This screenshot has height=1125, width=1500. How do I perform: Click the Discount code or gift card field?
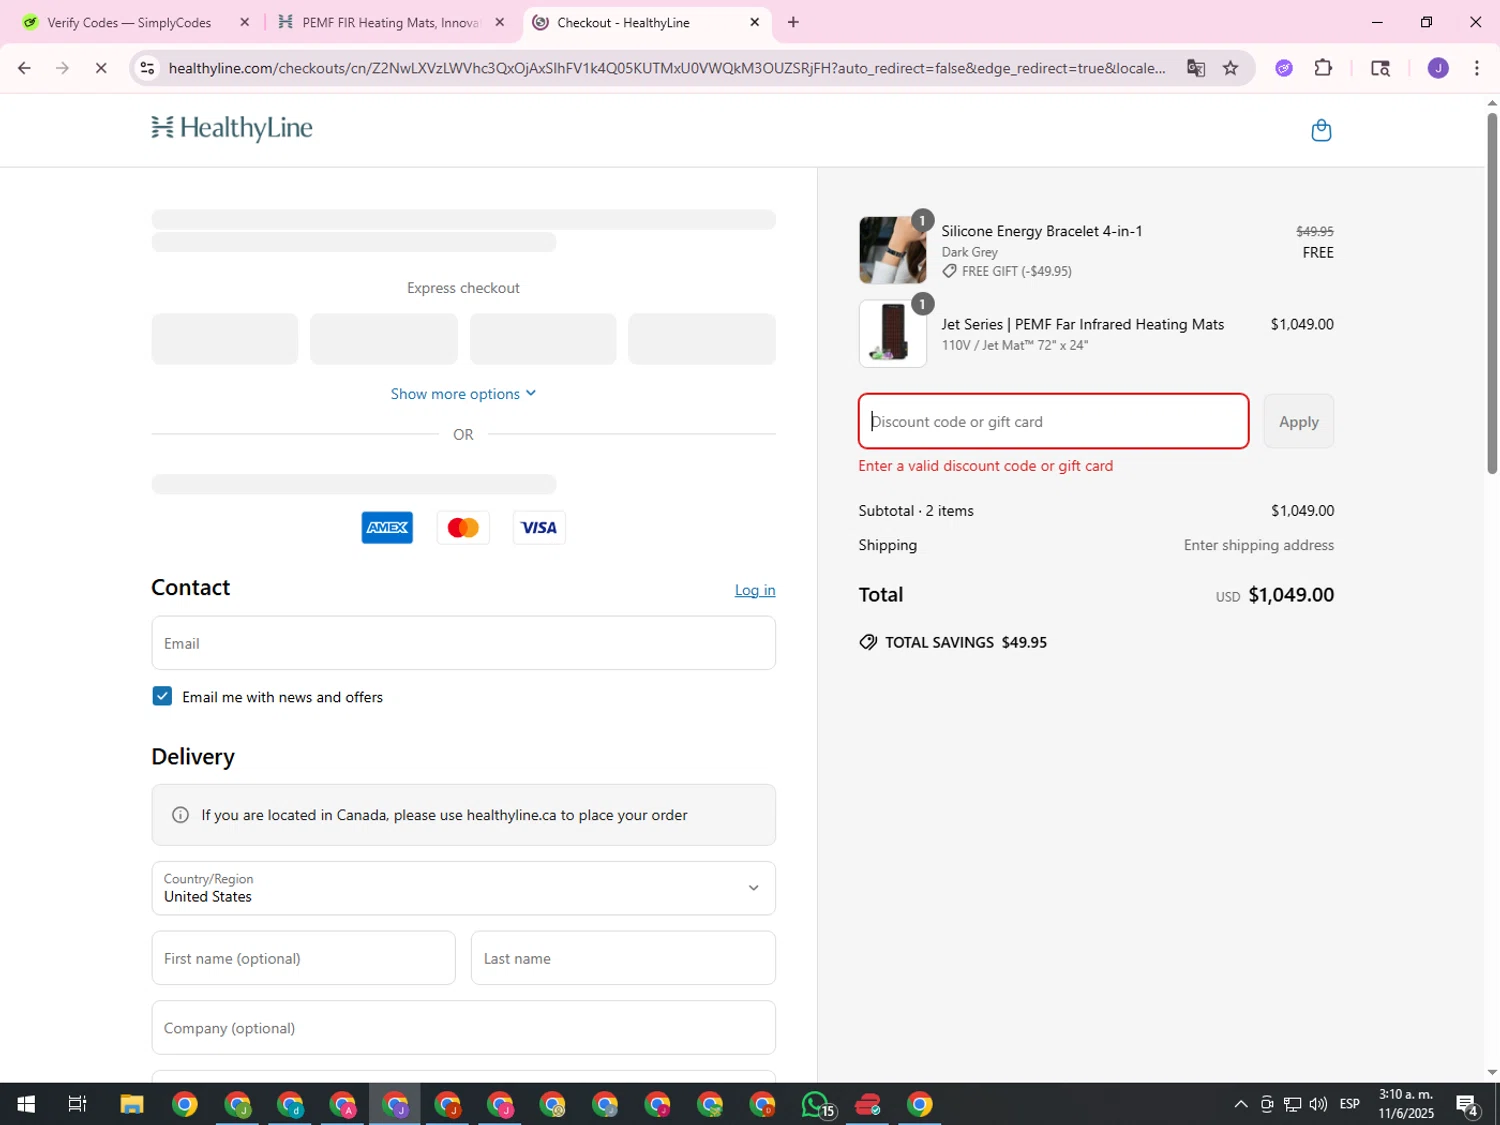[1053, 421]
